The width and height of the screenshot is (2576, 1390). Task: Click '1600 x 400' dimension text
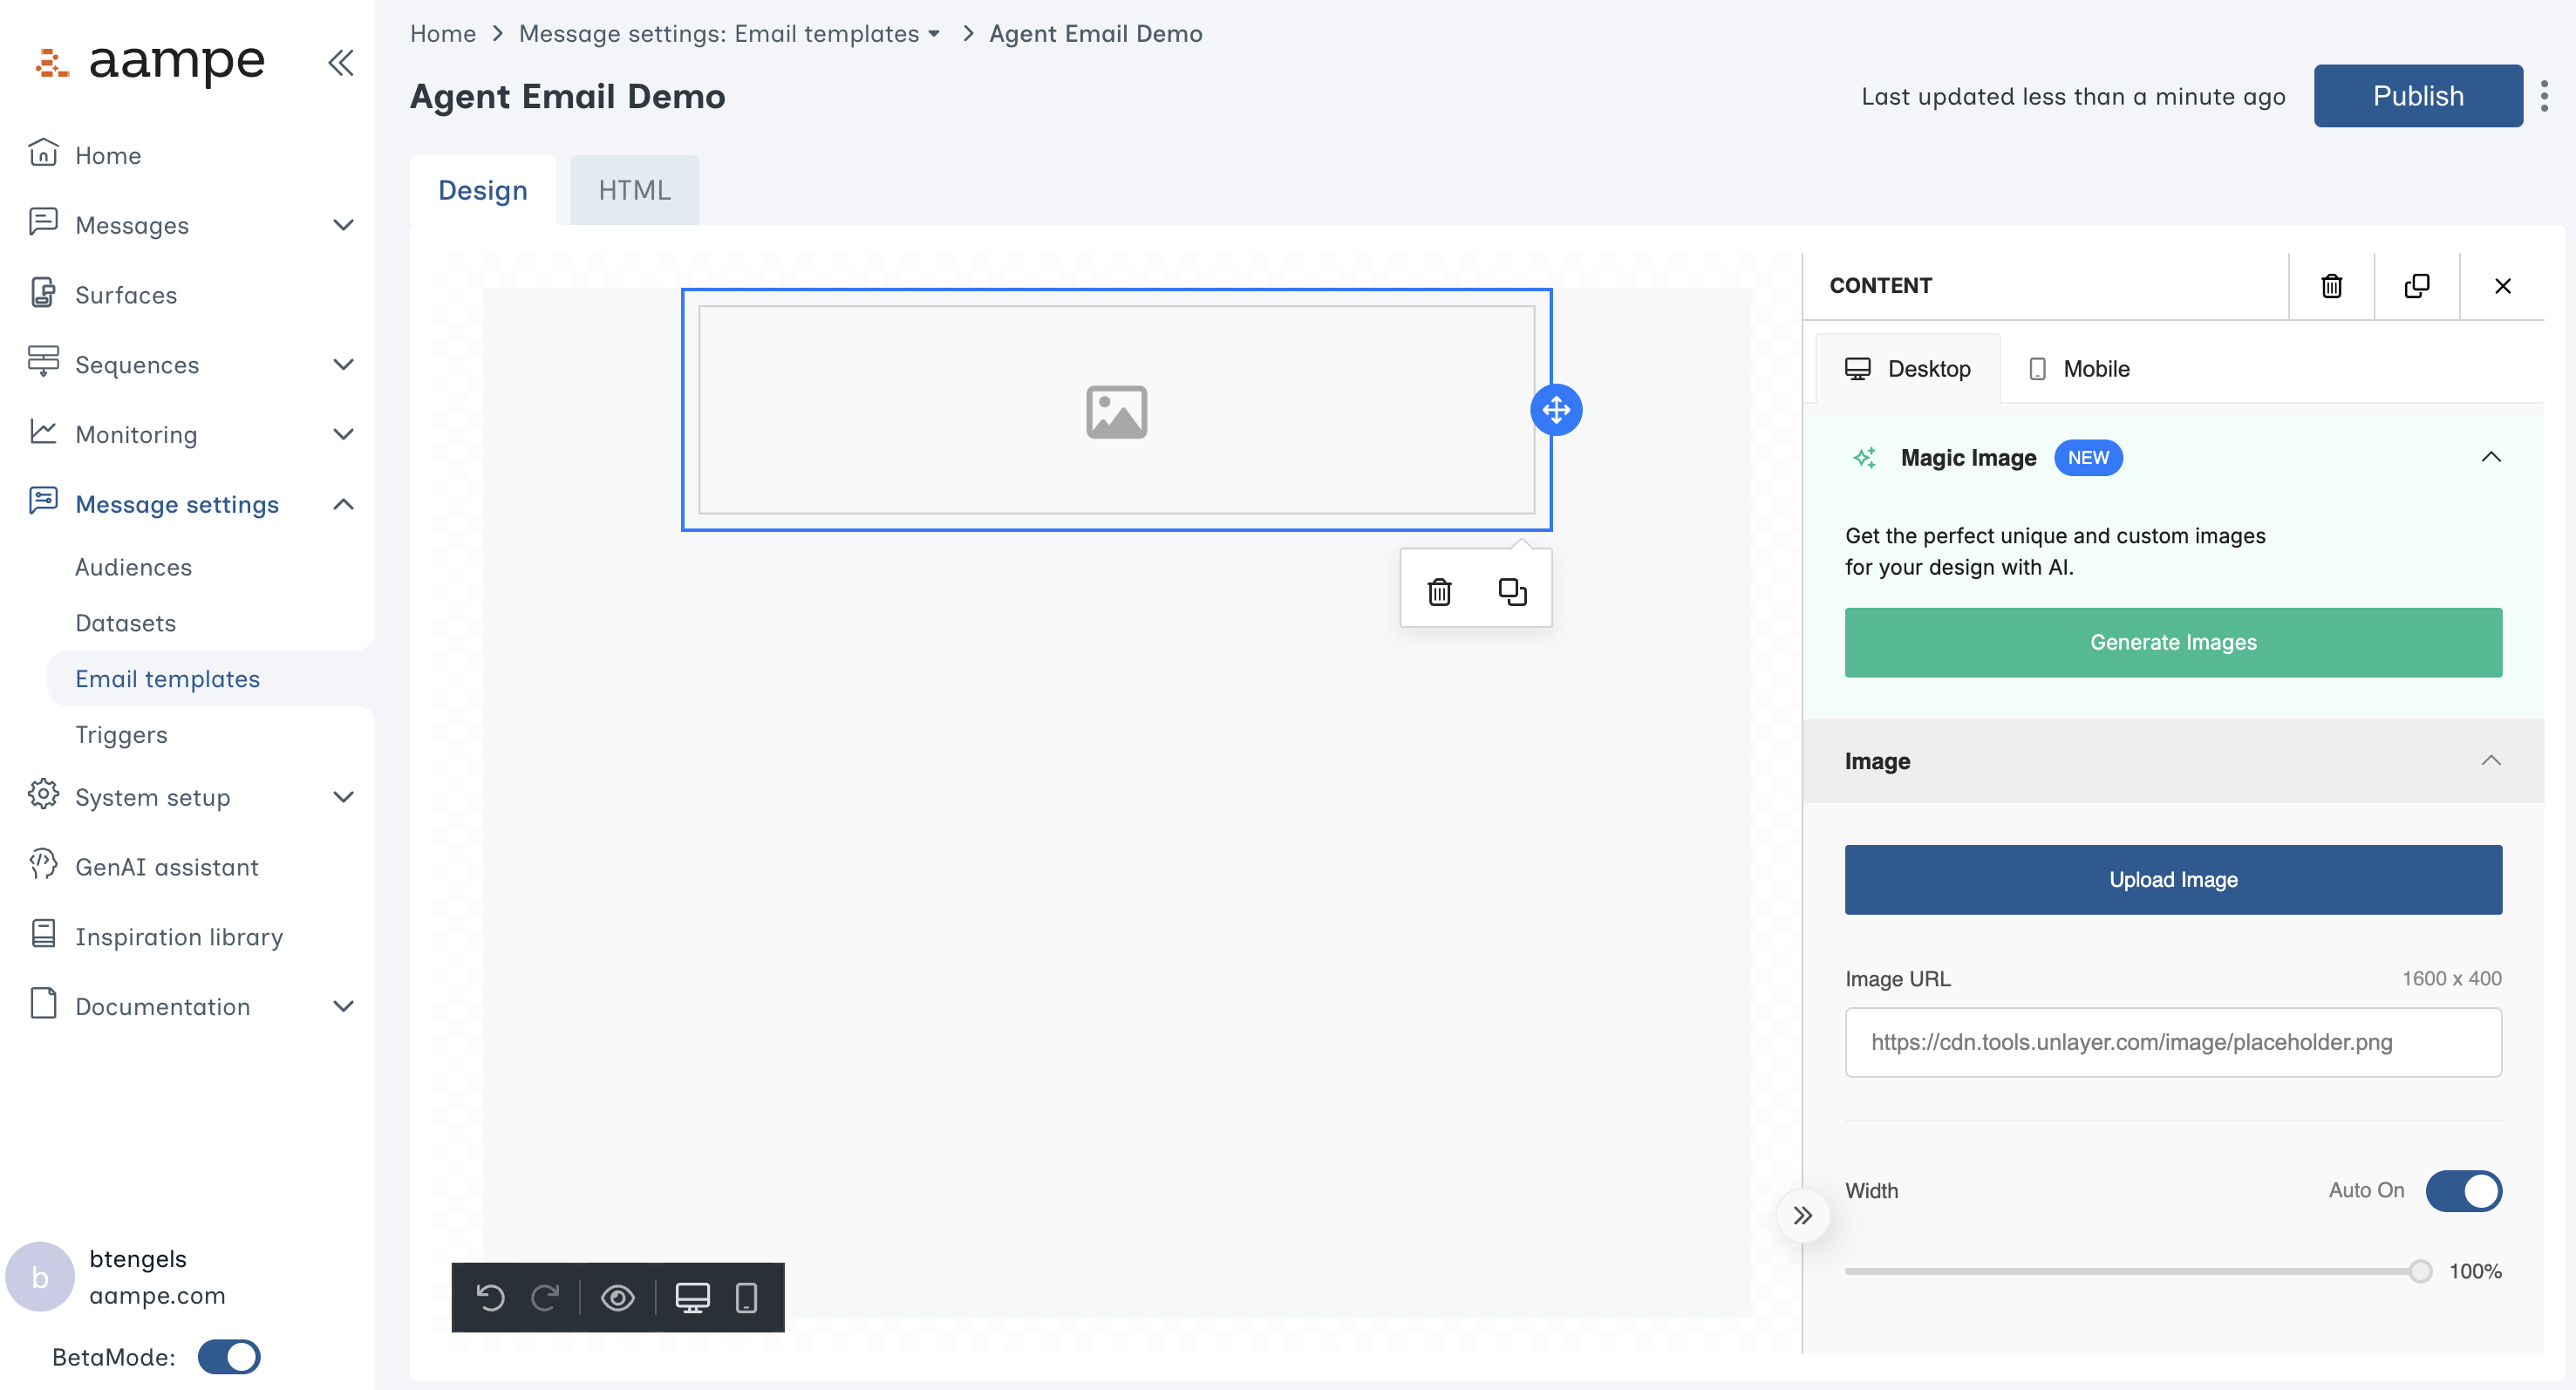coord(2452,979)
